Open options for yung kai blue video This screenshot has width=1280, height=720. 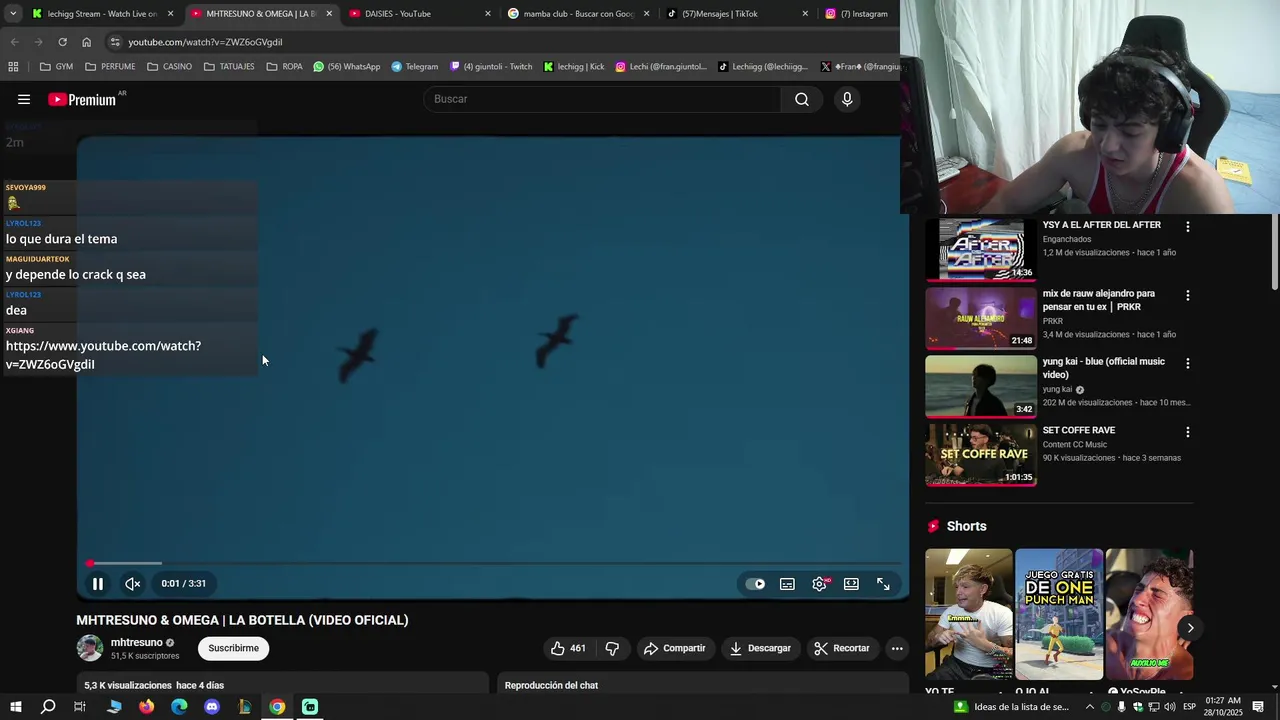click(1188, 364)
